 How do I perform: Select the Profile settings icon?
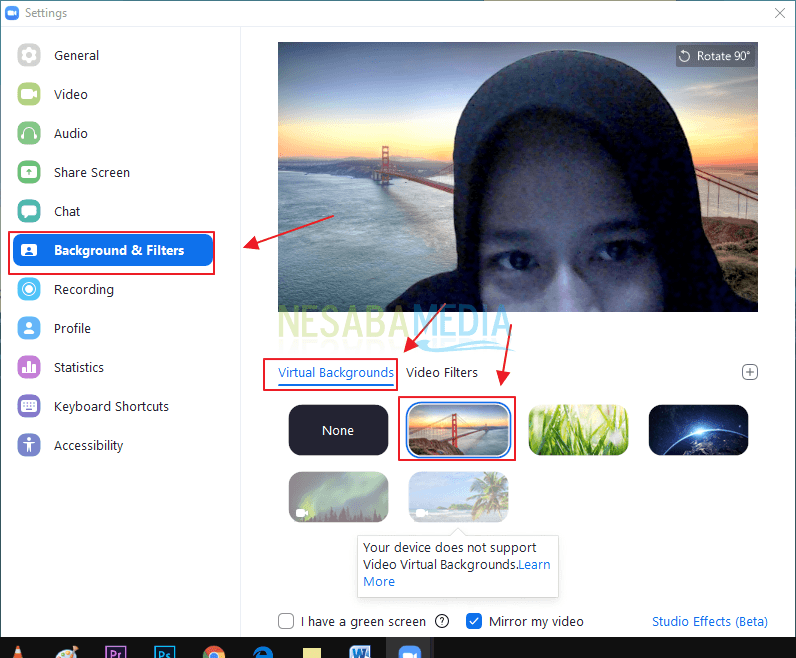pyautogui.click(x=29, y=328)
